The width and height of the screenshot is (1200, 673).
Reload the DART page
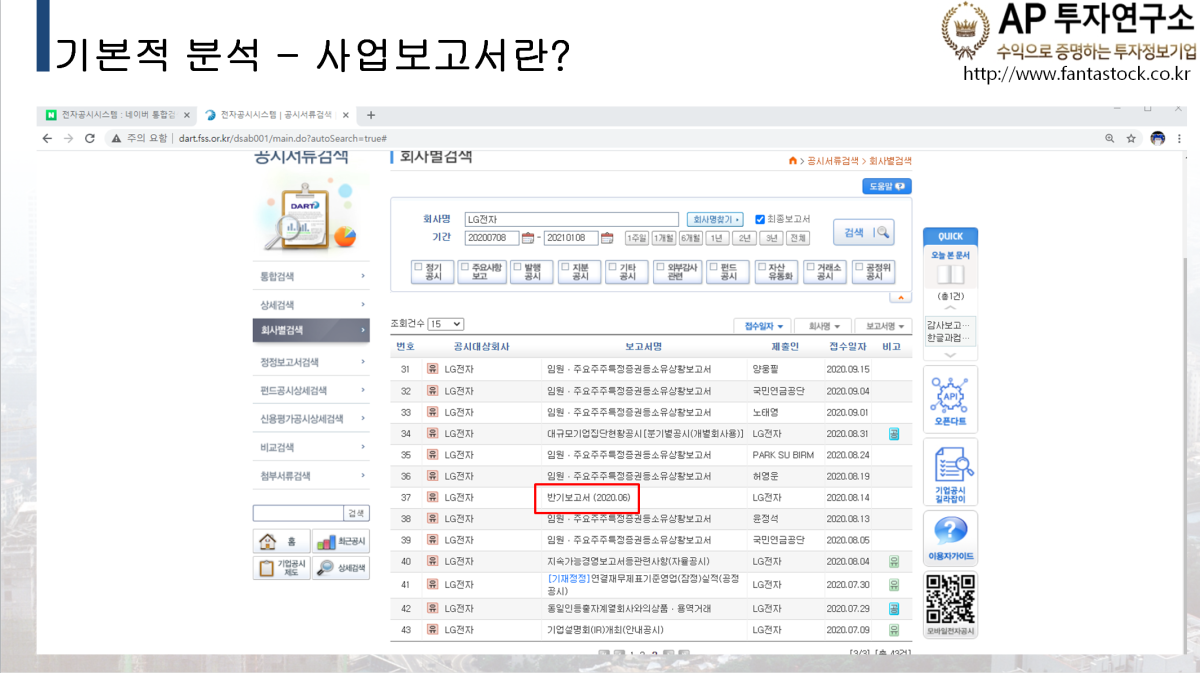88,138
